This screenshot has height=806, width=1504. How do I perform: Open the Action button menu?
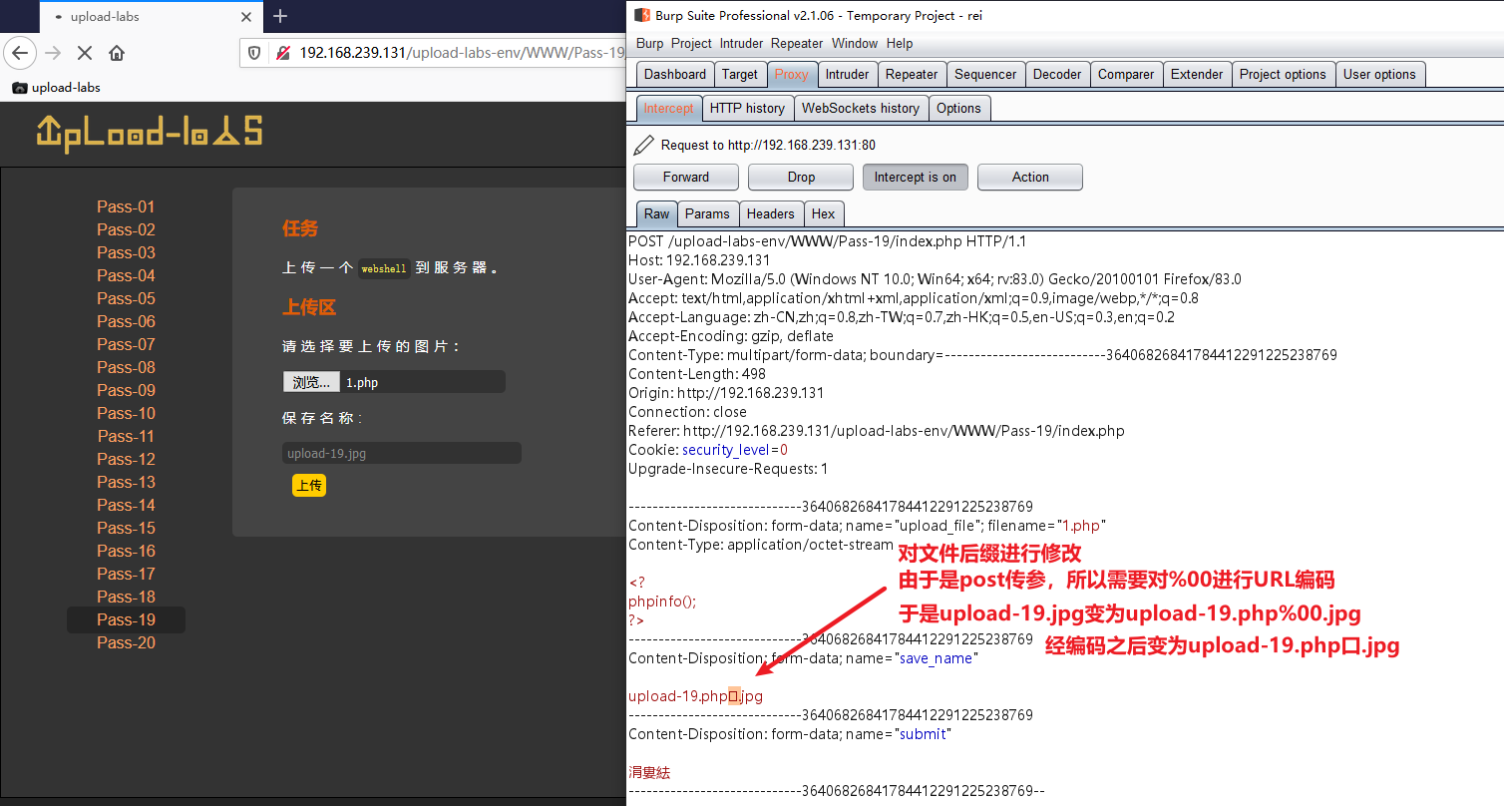click(1030, 177)
